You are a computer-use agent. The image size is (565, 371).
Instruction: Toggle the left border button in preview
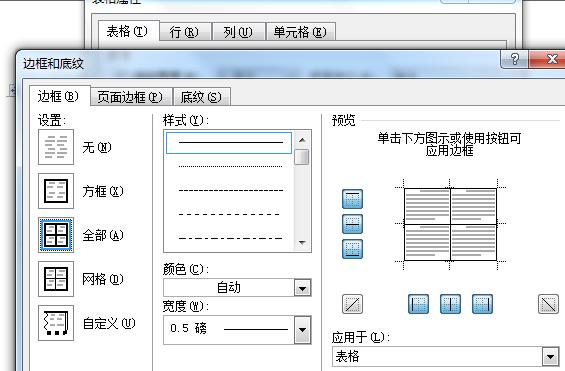coord(418,304)
